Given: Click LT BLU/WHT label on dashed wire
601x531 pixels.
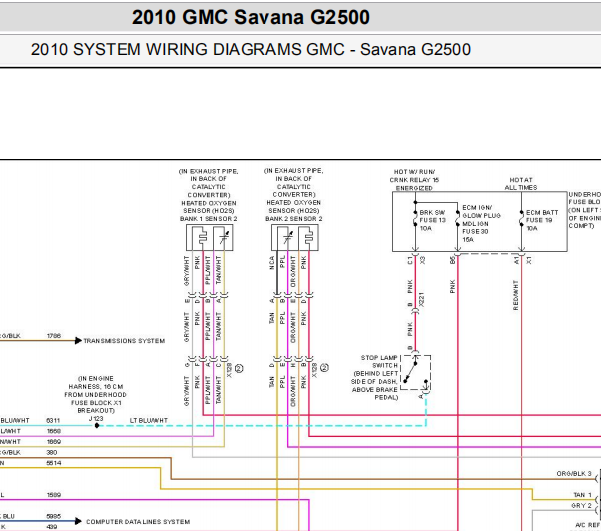Looking at the screenshot, I should (x=149, y=421).
